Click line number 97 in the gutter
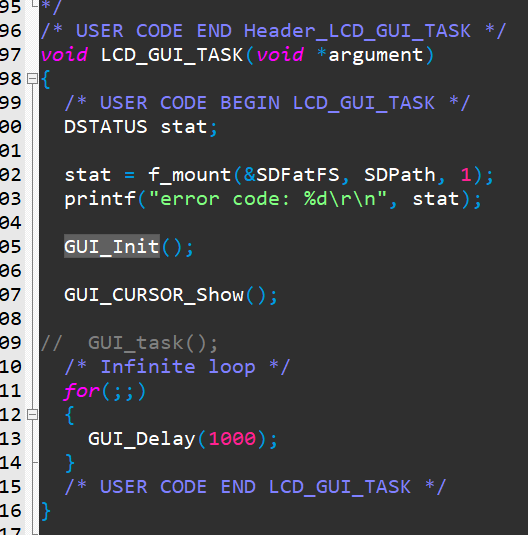The image size is (528, 535). coord(10,55)
